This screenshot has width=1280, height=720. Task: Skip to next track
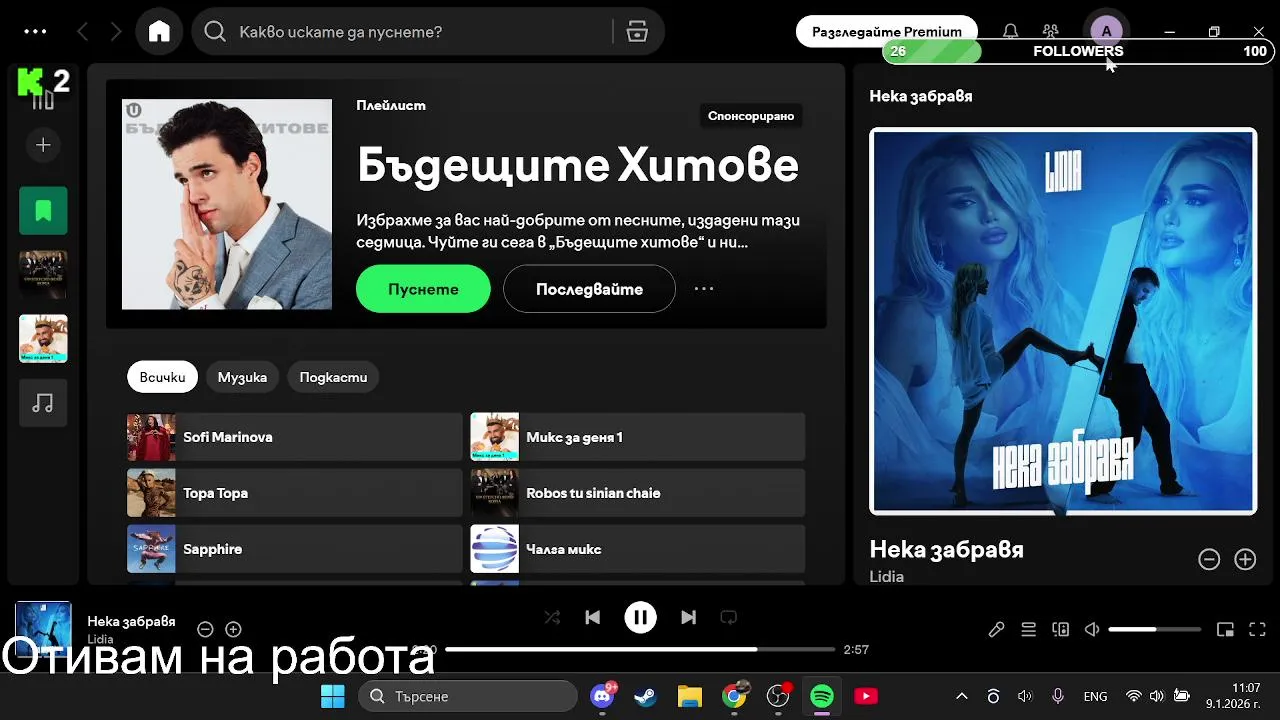pos(688,618)
